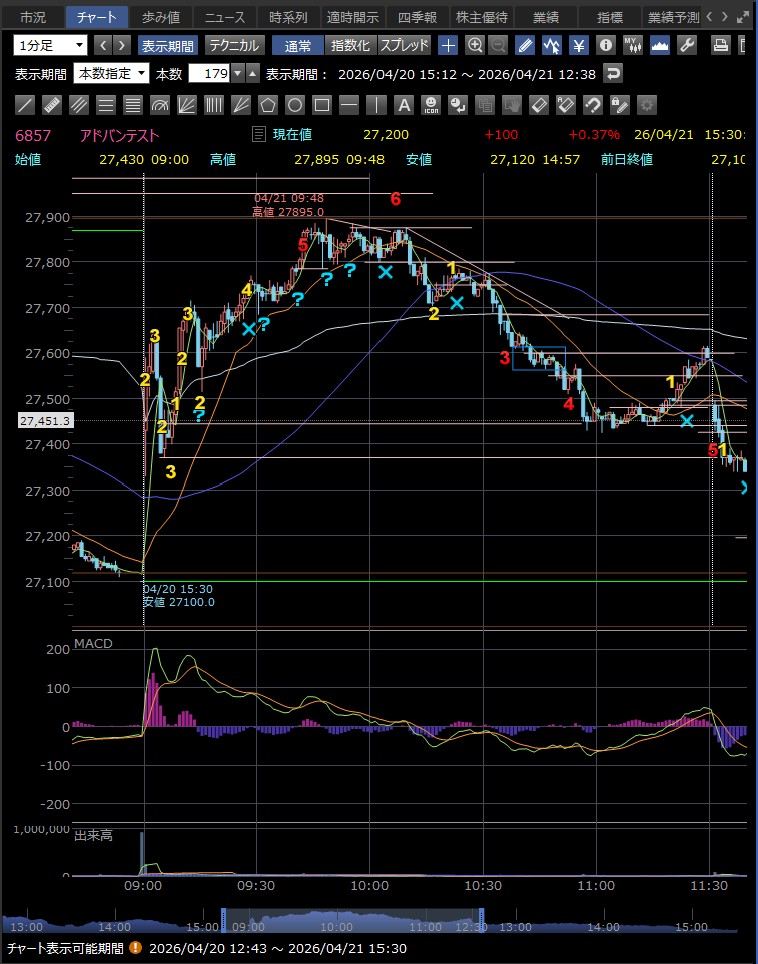Pick the text annotation 'A' tool

click(403, 104)
